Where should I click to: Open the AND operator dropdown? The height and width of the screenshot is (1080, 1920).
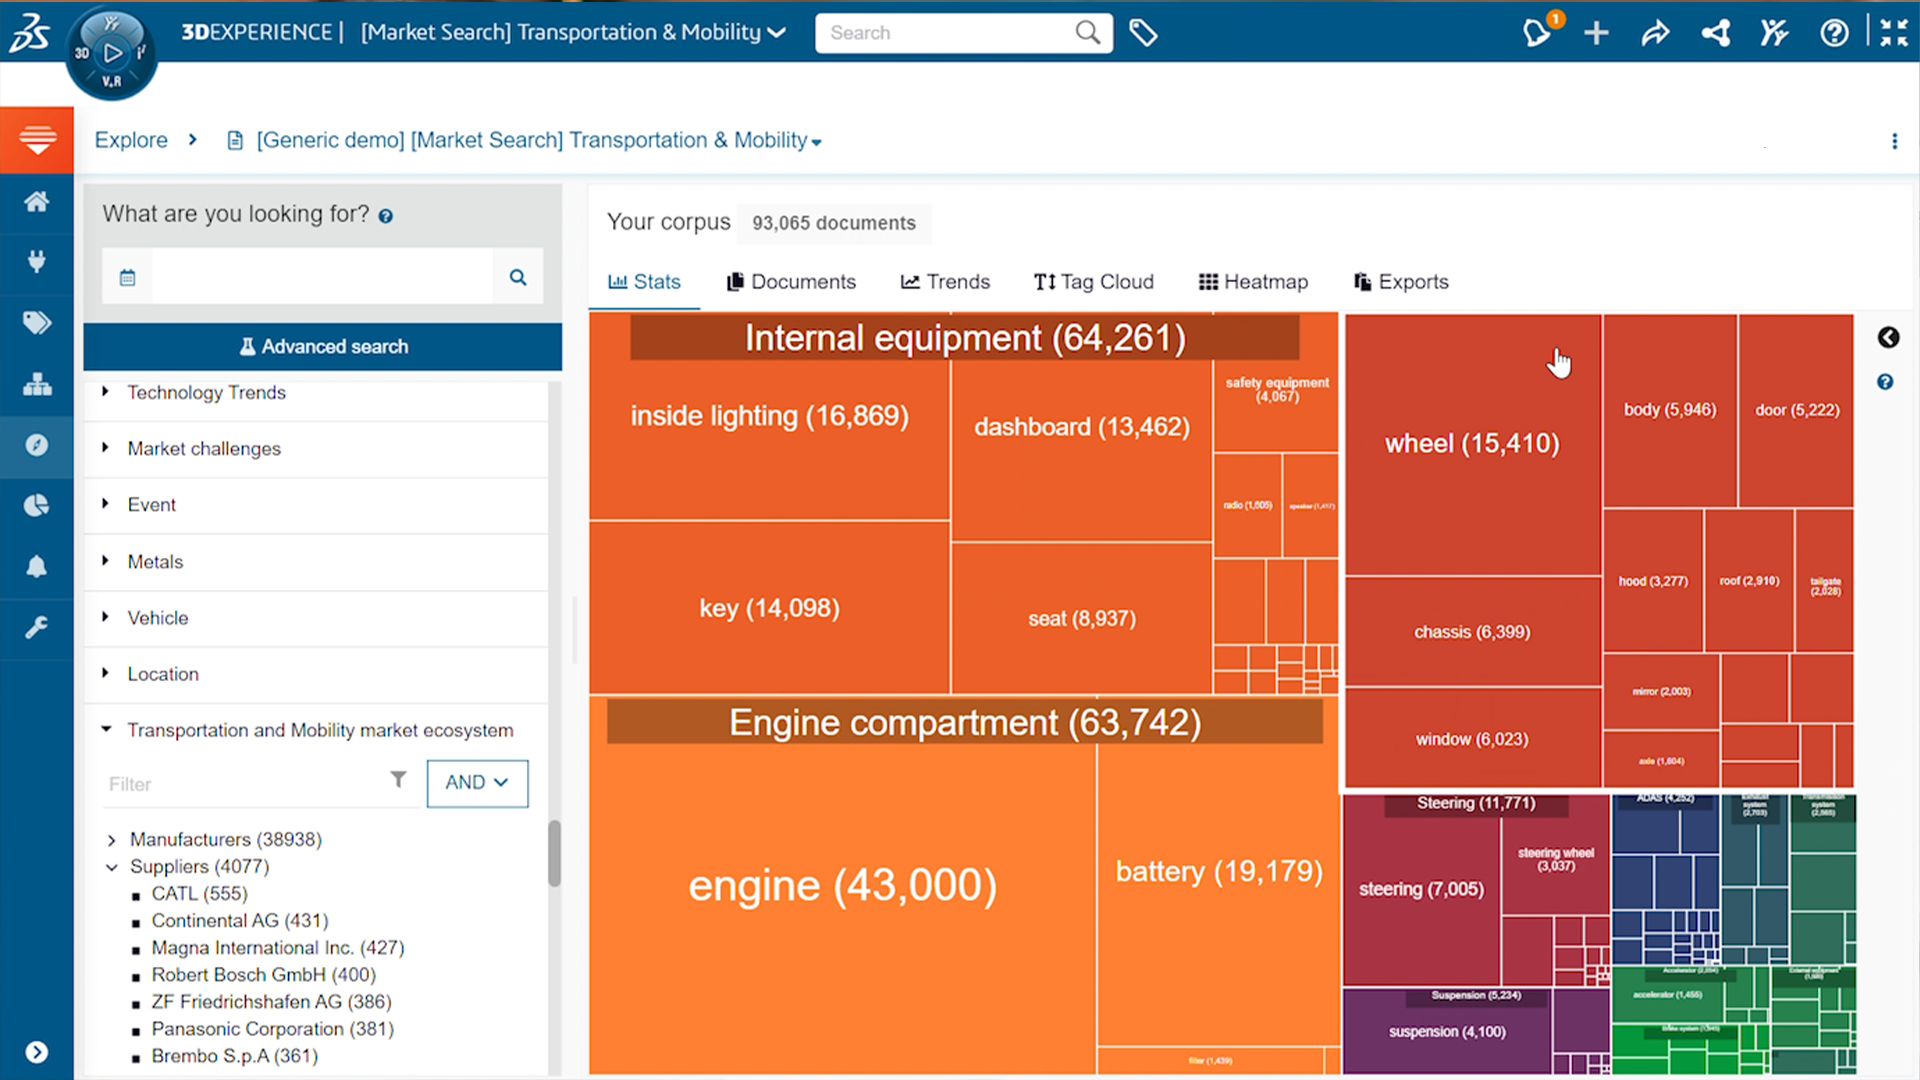(x=477, y=783)
